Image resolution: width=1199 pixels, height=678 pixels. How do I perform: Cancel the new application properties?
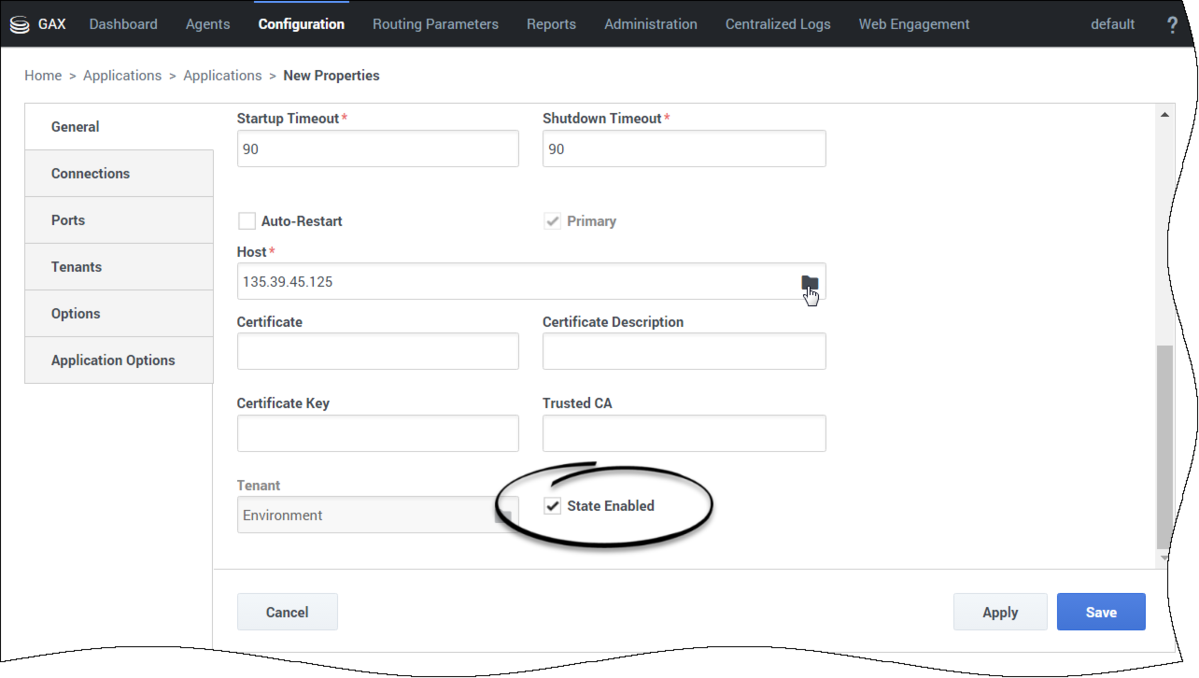pyautogui.click(x=287, y=612)
